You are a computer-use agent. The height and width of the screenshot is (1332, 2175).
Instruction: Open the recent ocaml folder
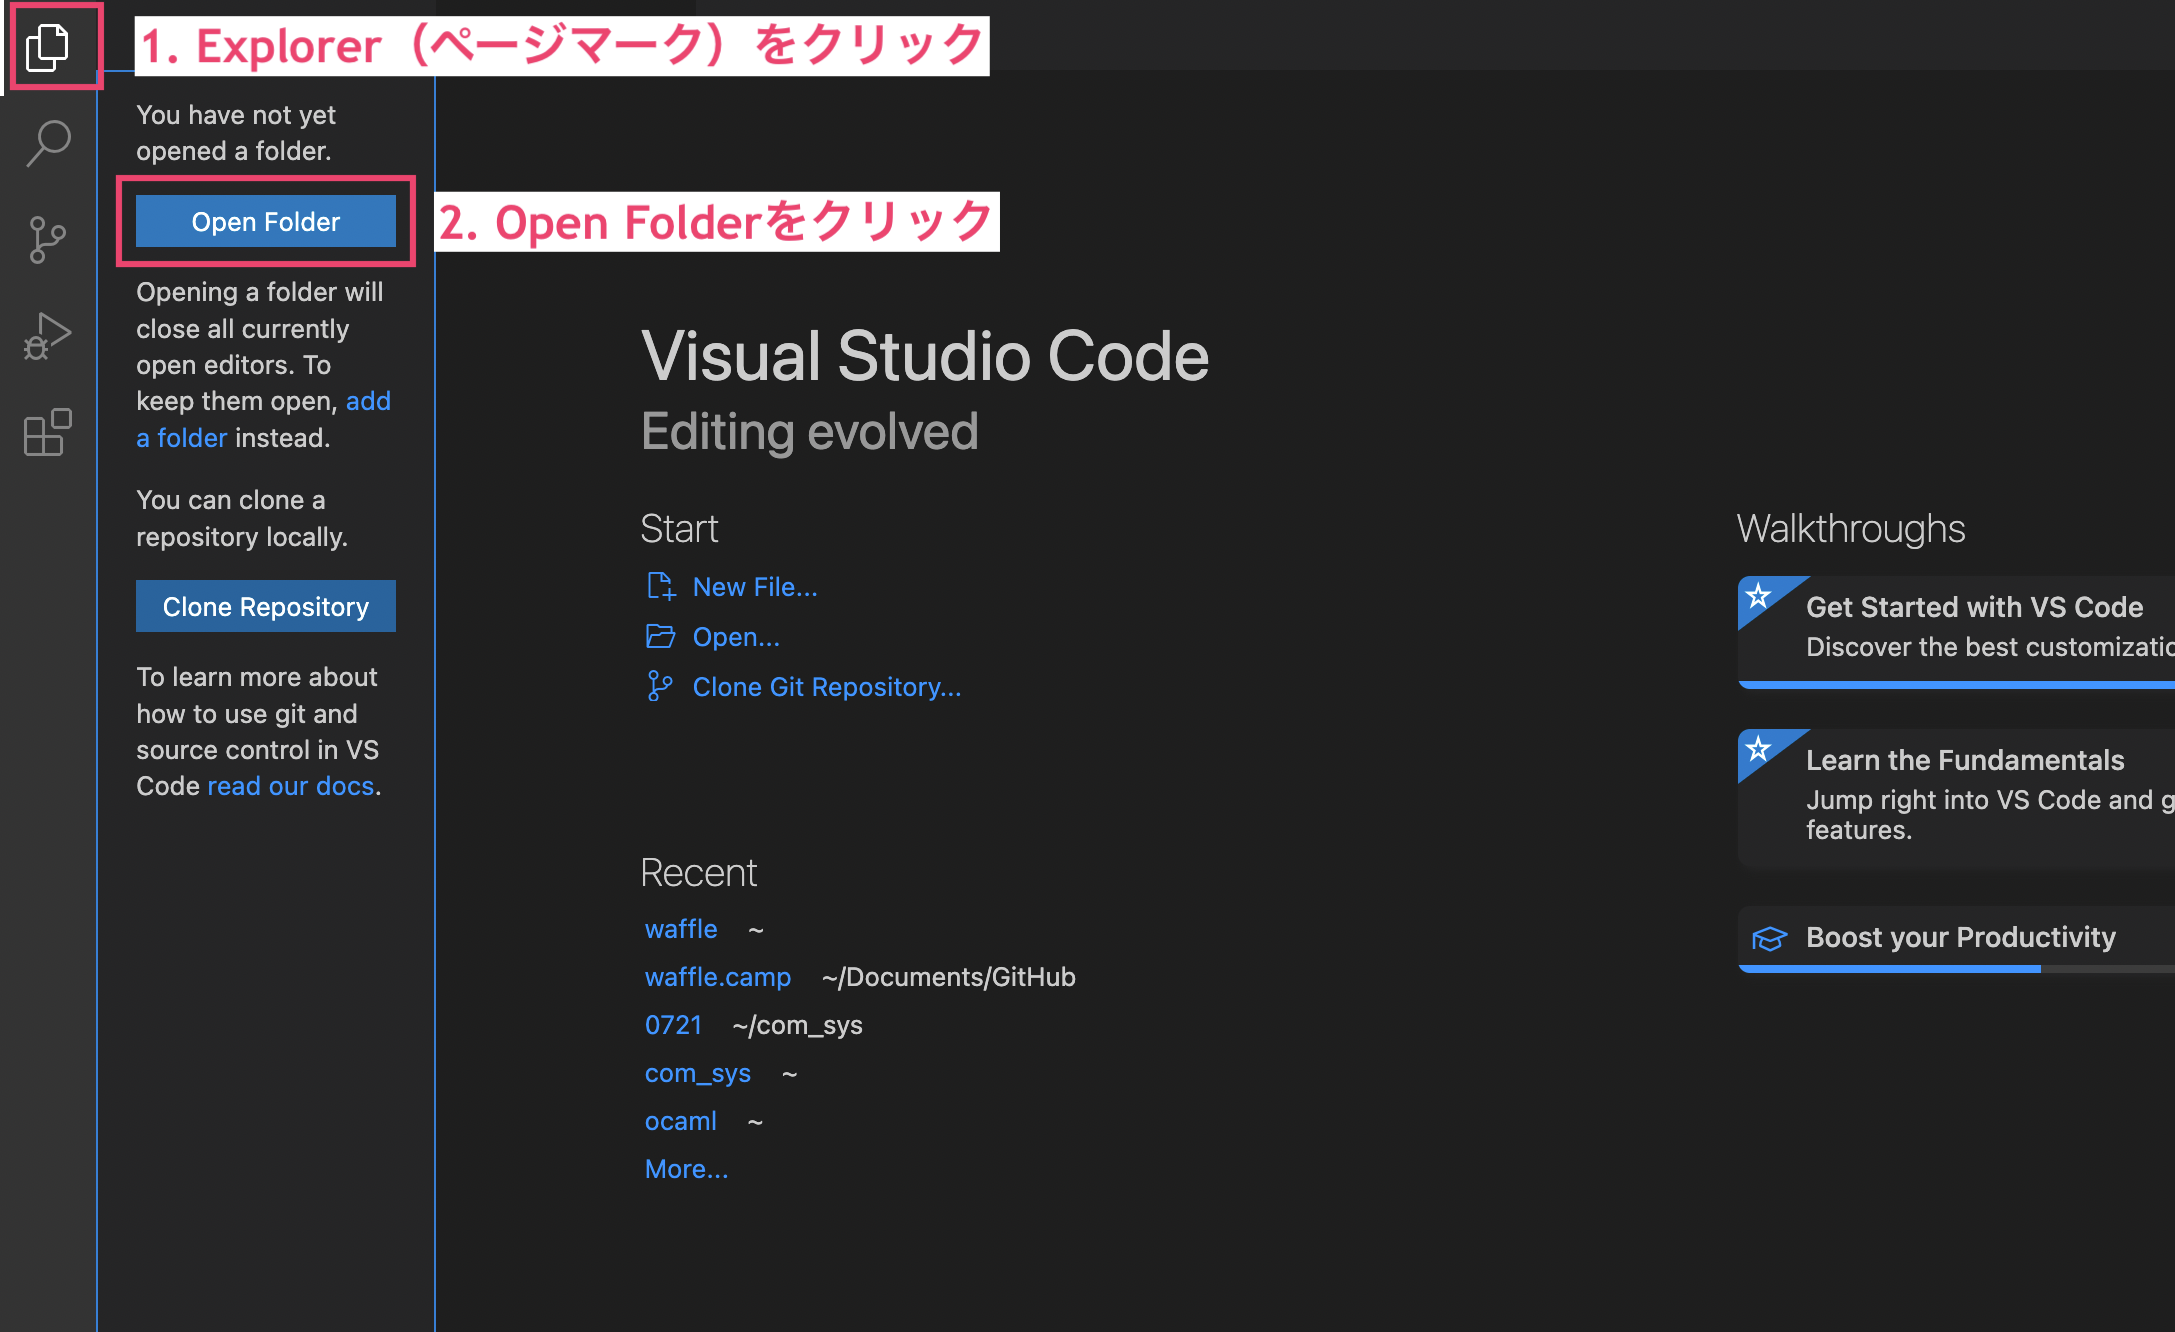[680, 1121]
